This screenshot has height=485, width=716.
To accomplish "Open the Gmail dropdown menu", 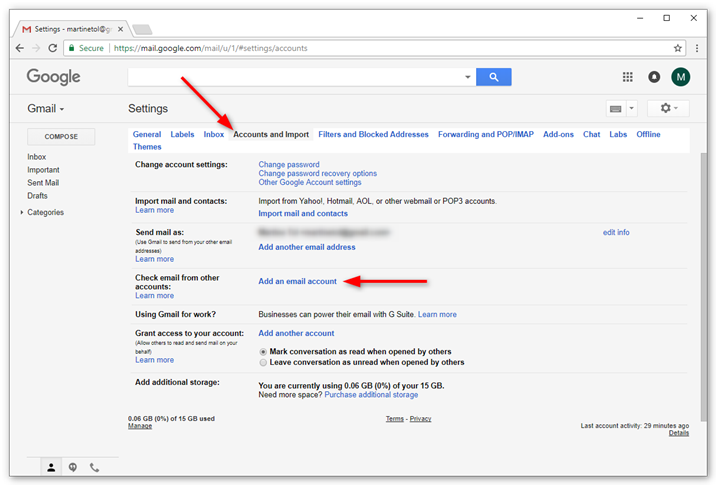I will pos(46,108).
